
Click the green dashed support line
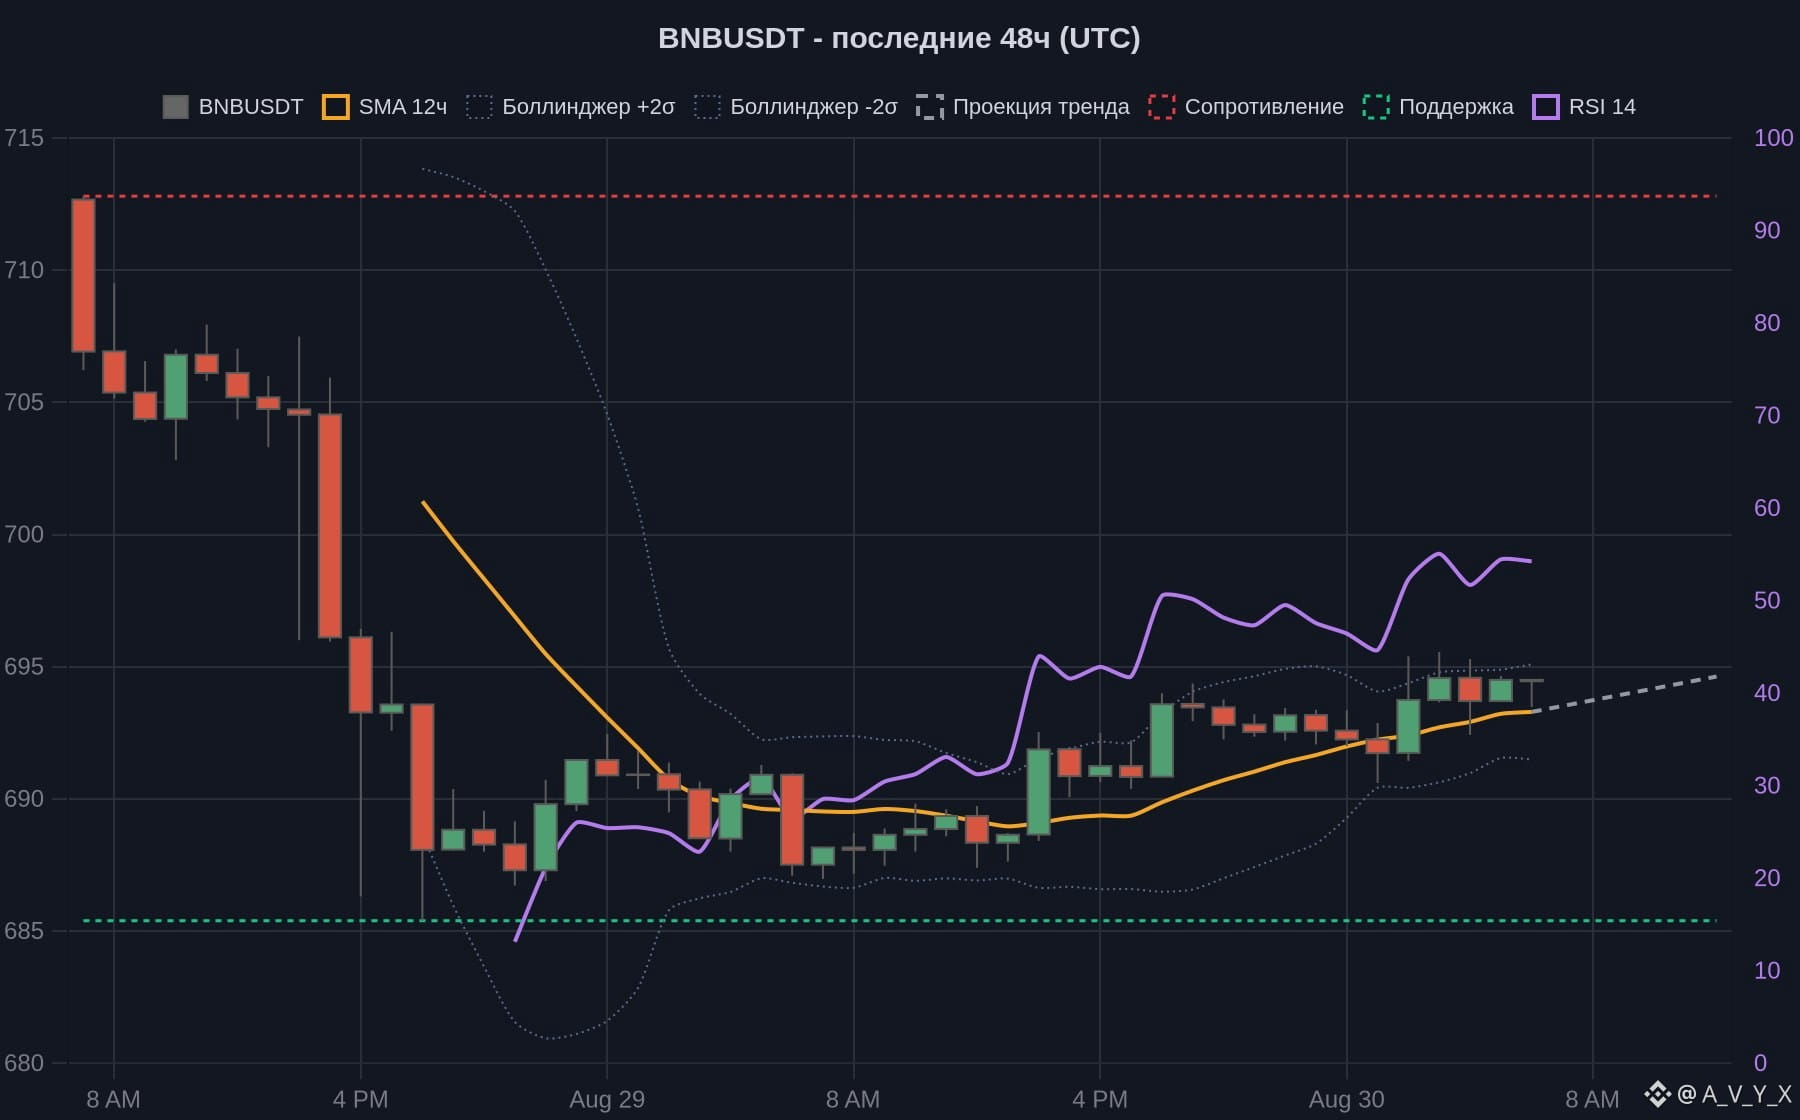coord(899,920)
